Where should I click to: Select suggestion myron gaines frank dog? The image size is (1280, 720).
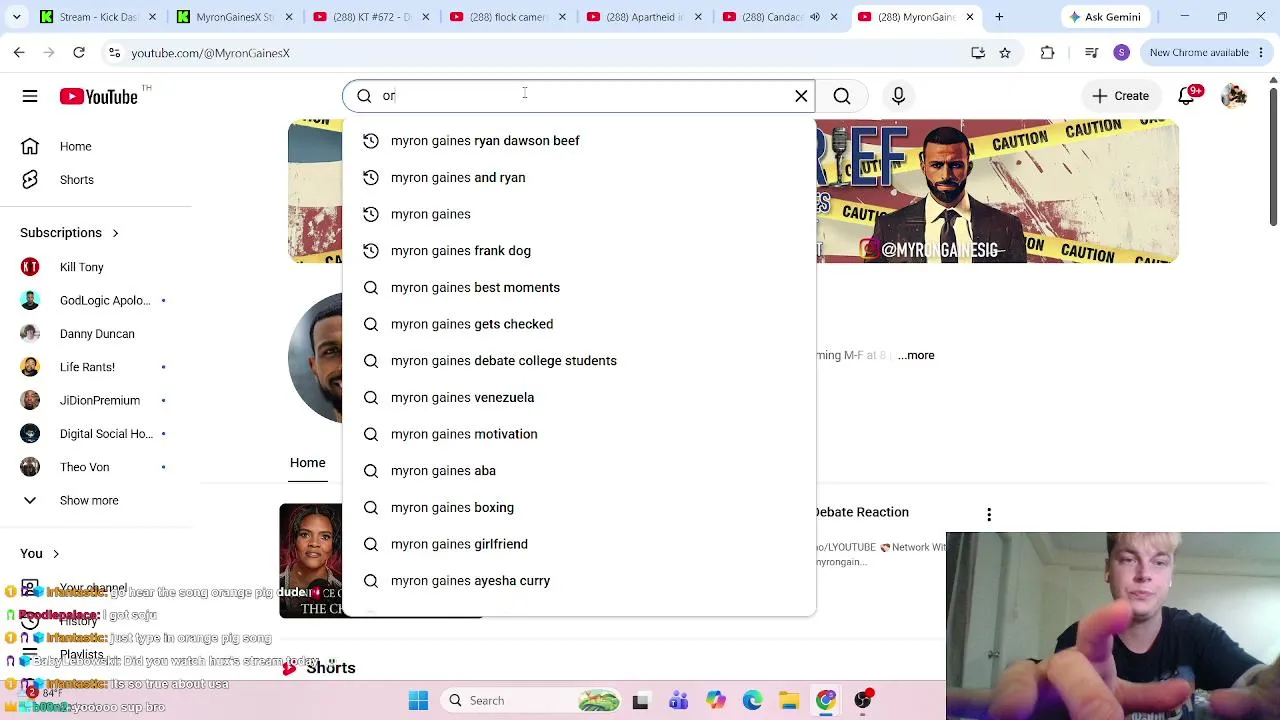click(579, 251)
